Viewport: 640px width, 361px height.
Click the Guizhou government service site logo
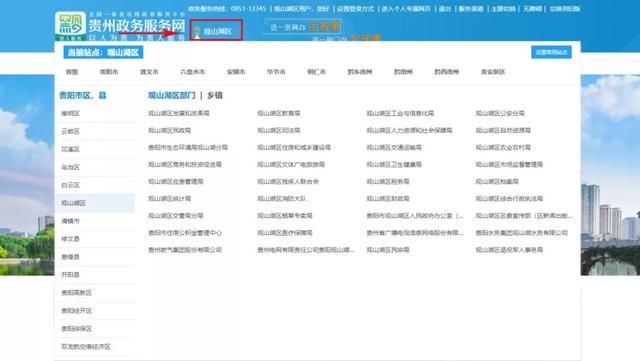(x=120, y=27)
